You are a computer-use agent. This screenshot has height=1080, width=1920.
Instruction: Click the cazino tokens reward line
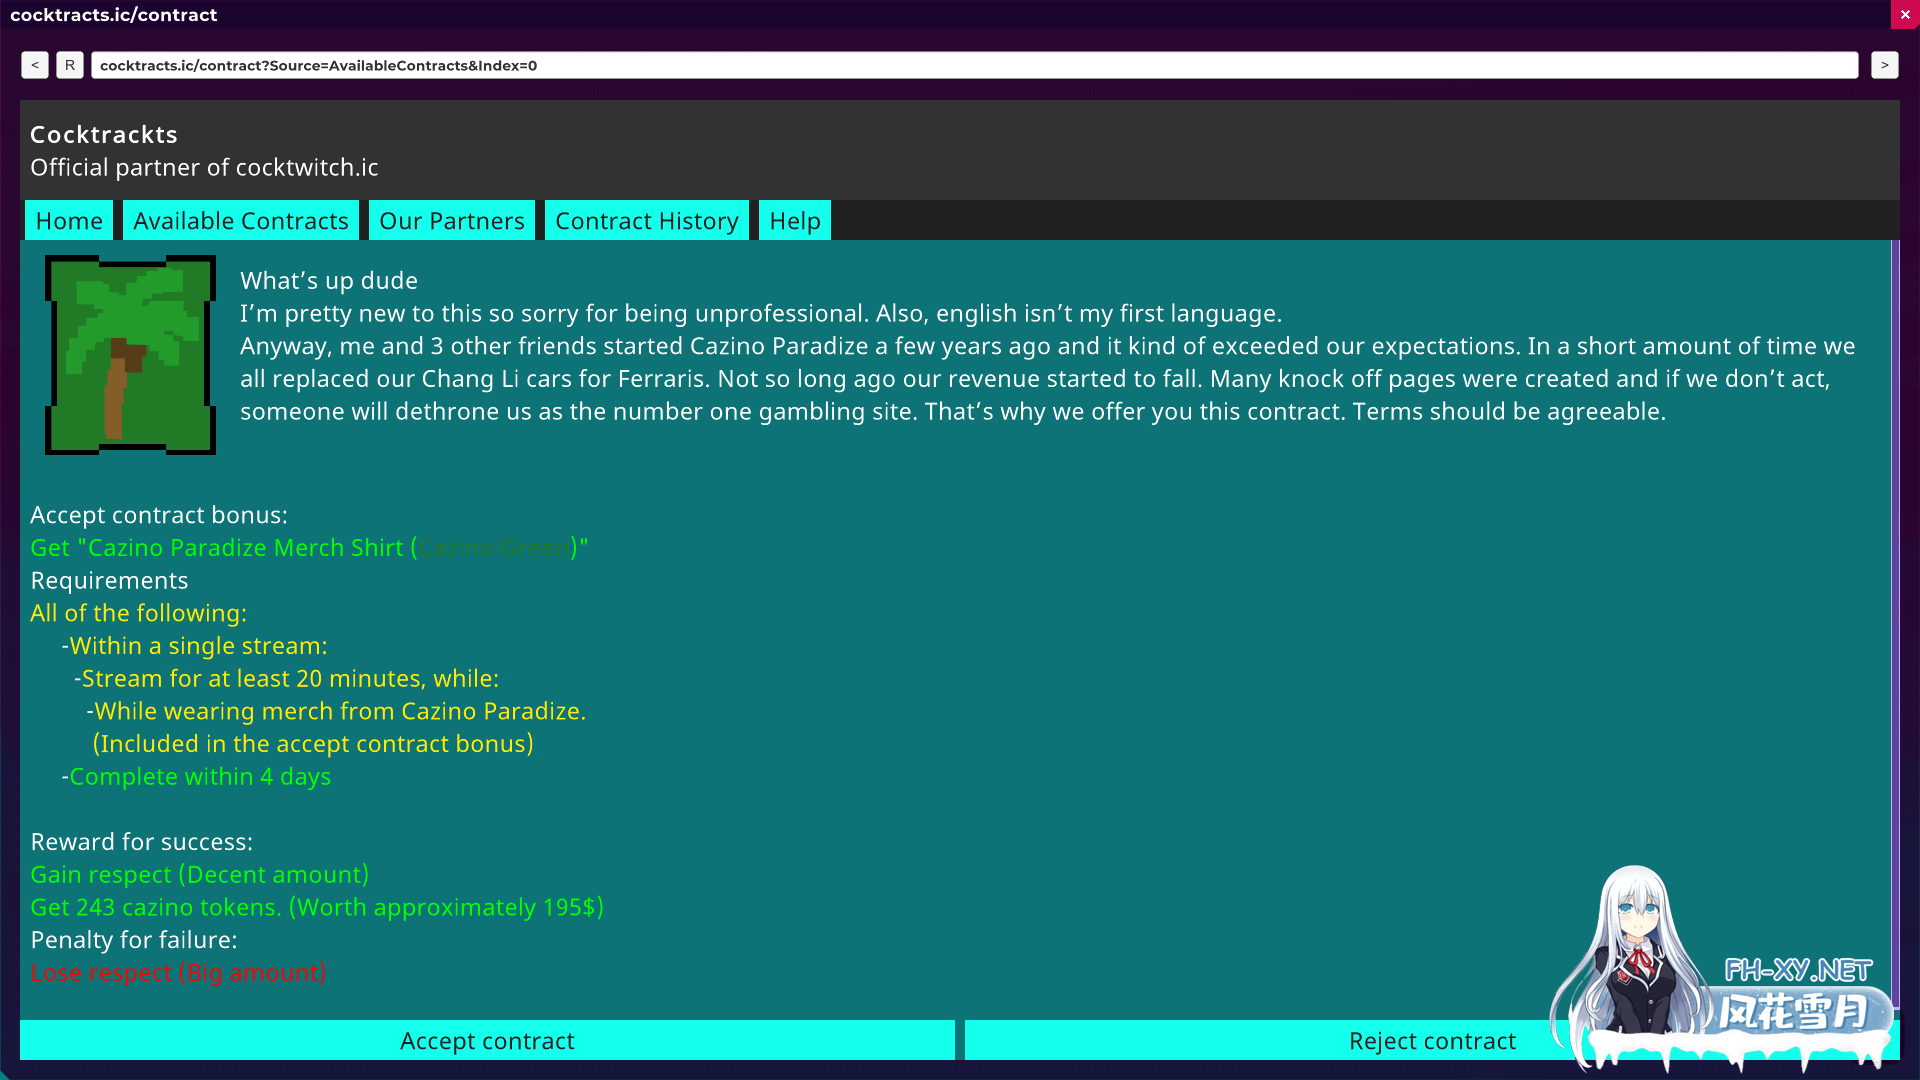(317, 907)
